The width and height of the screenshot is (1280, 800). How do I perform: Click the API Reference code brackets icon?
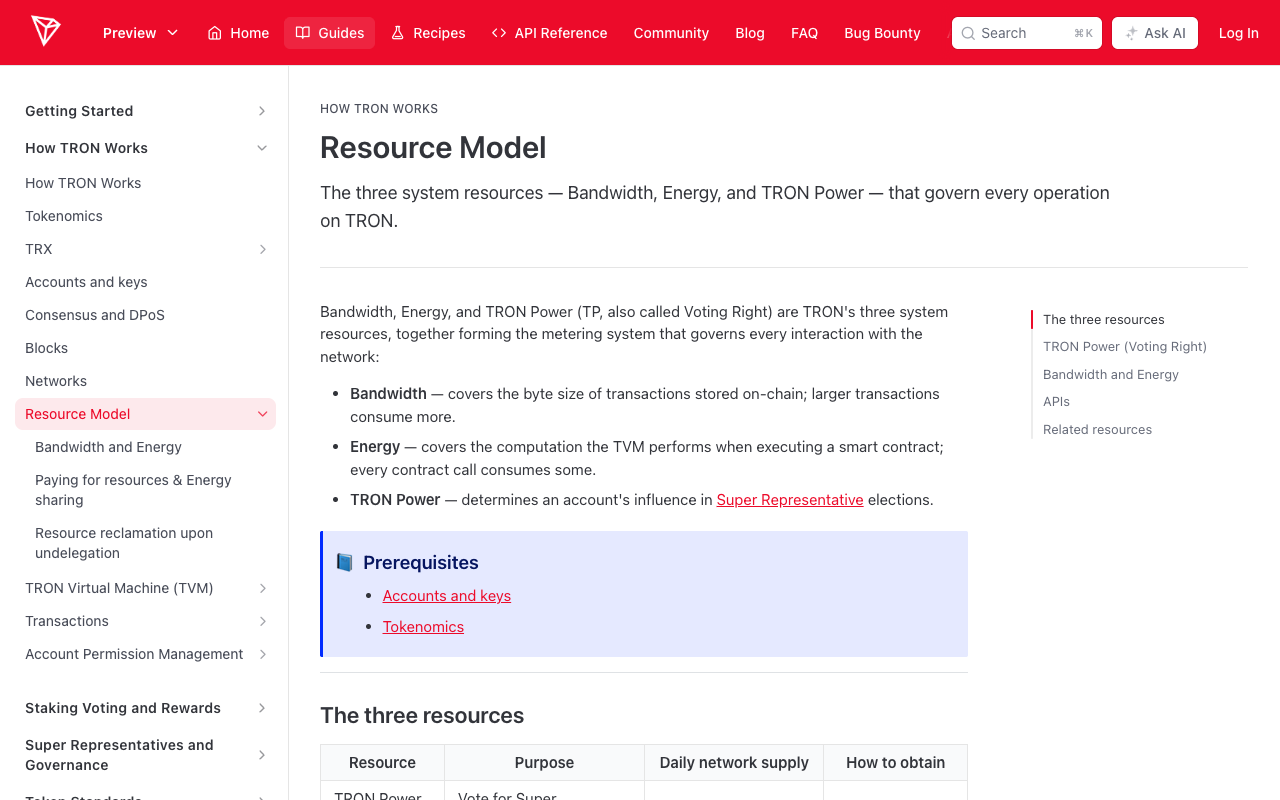point(499,33)
